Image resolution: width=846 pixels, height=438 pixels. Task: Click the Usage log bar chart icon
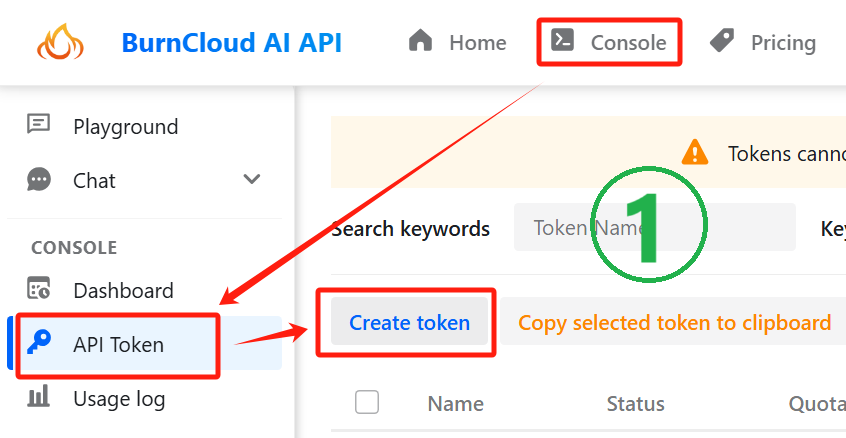click(x=39, y=395)
